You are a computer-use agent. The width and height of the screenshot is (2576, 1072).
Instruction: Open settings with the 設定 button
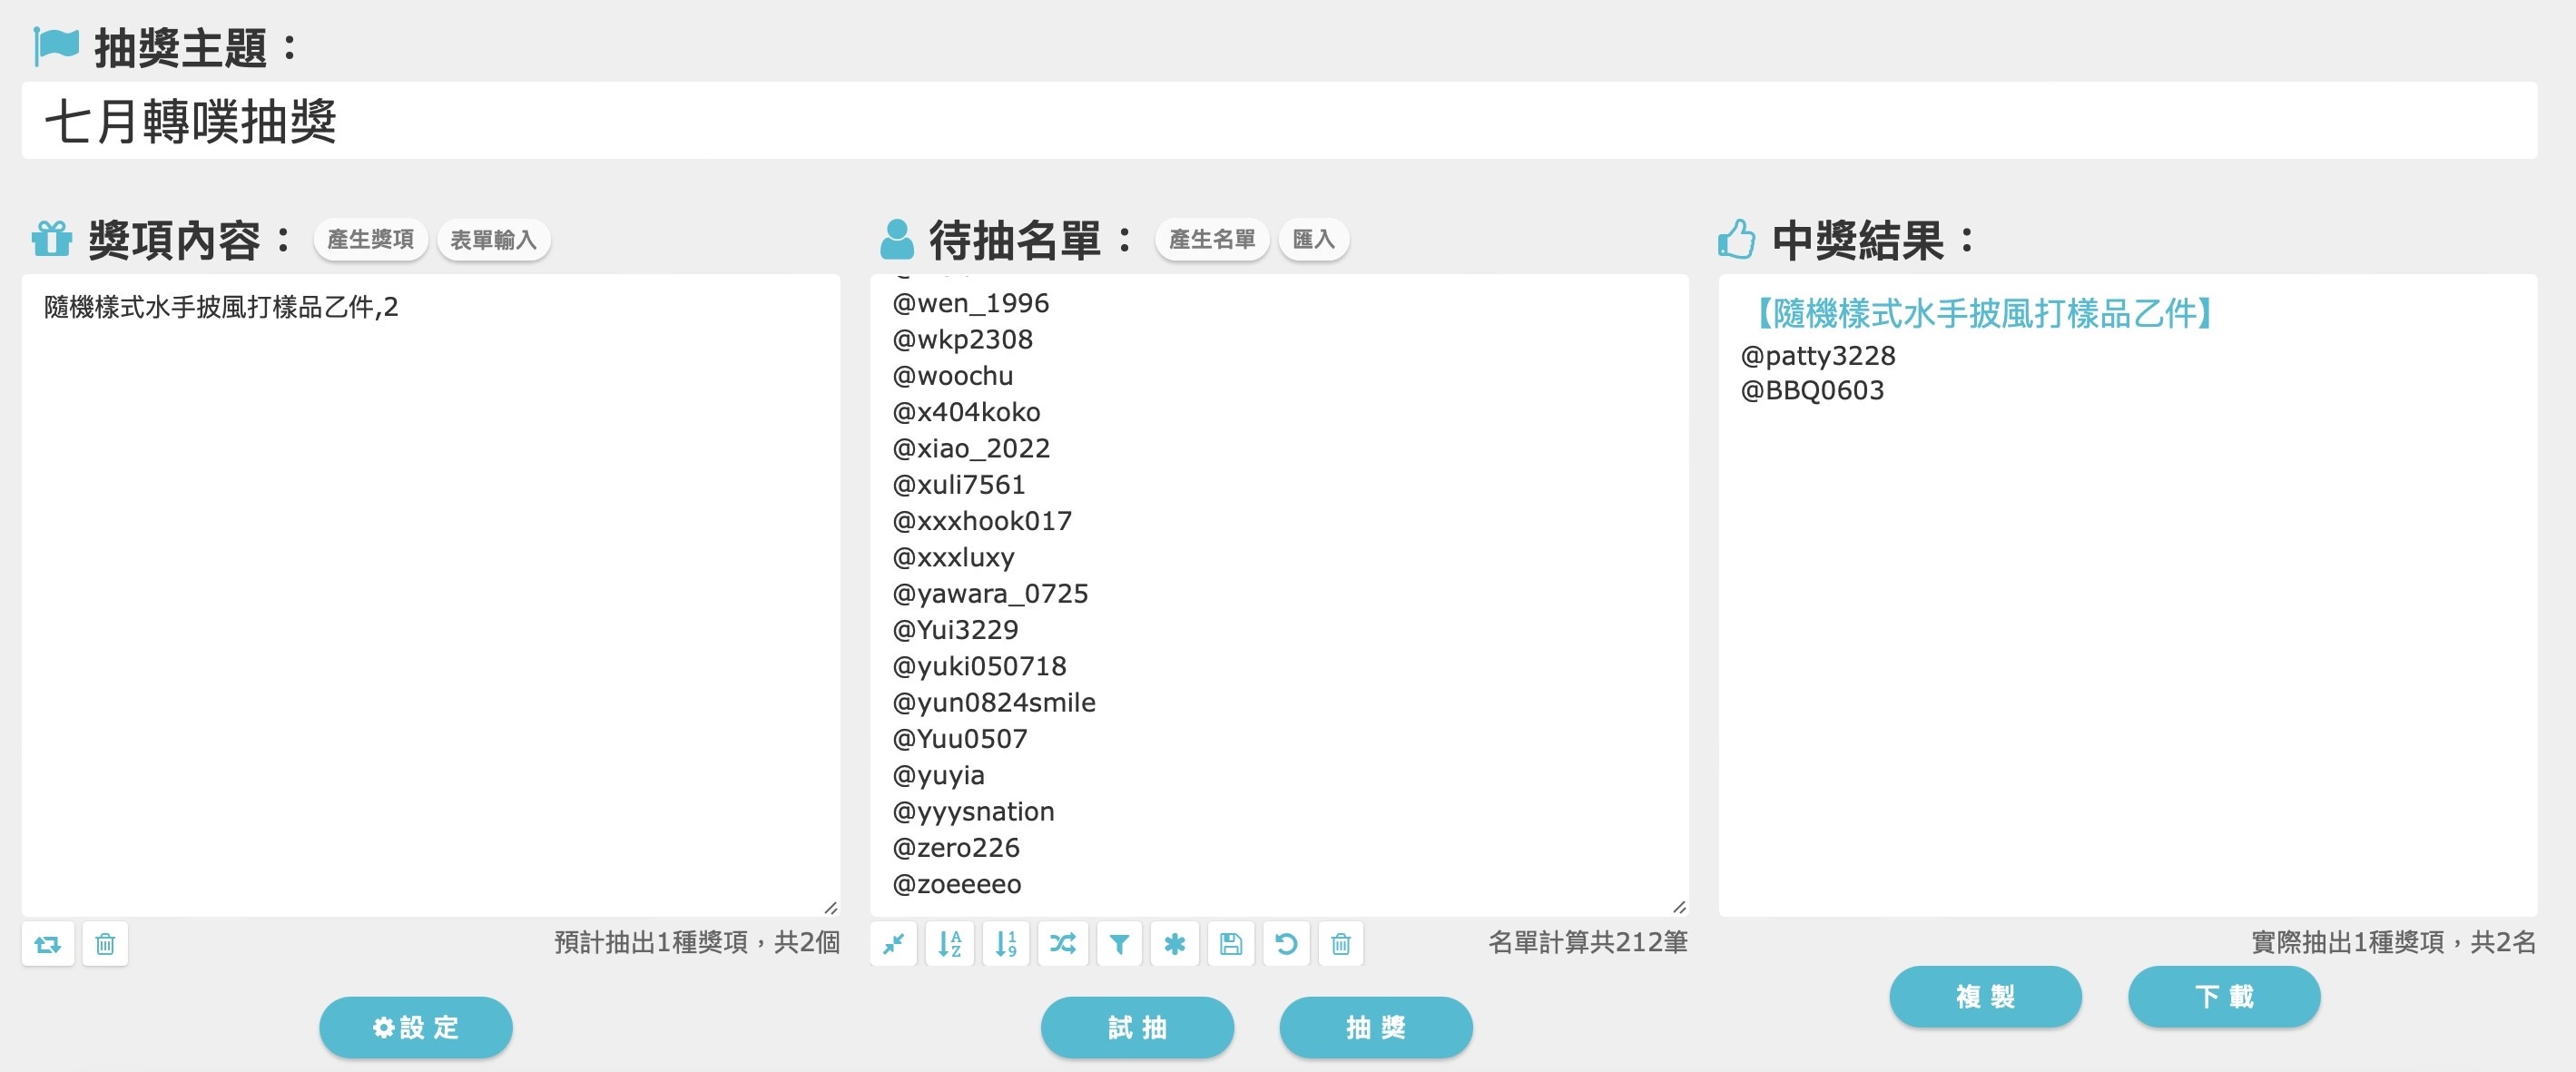coord(416,1027)
